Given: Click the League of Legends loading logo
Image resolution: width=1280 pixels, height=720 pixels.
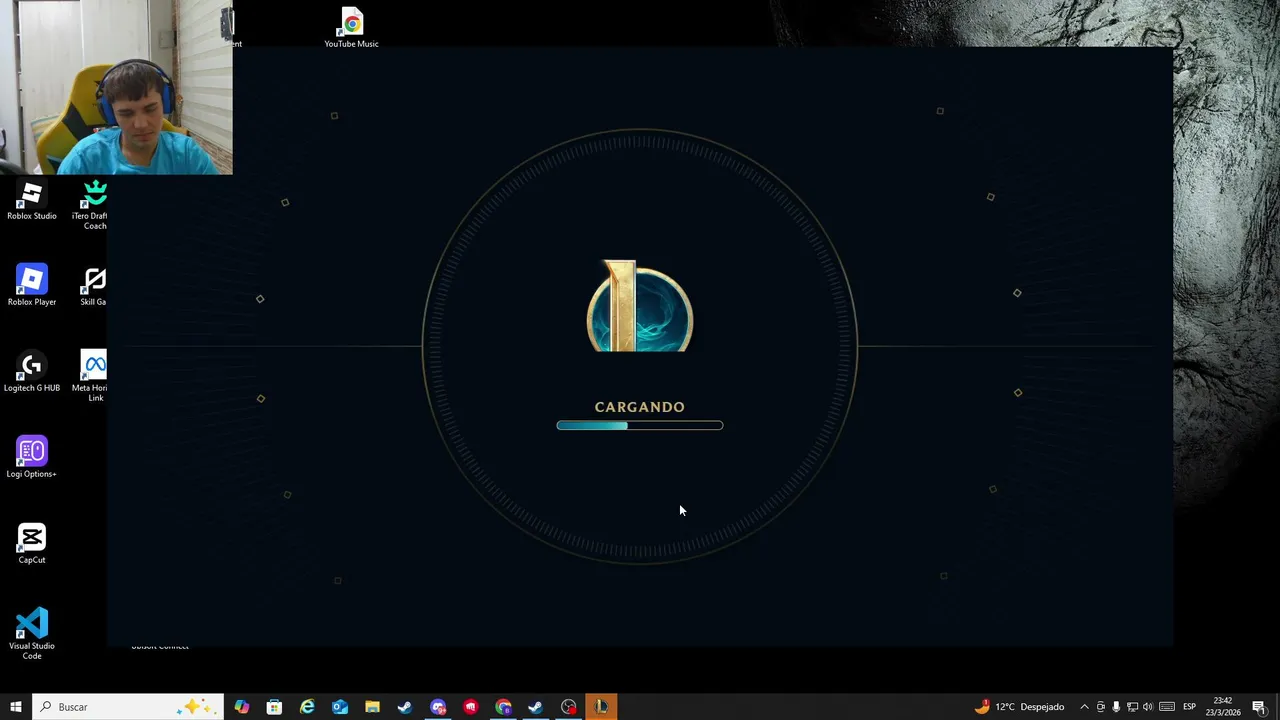Looking at the screenshot, I should [x=640, y=306].
